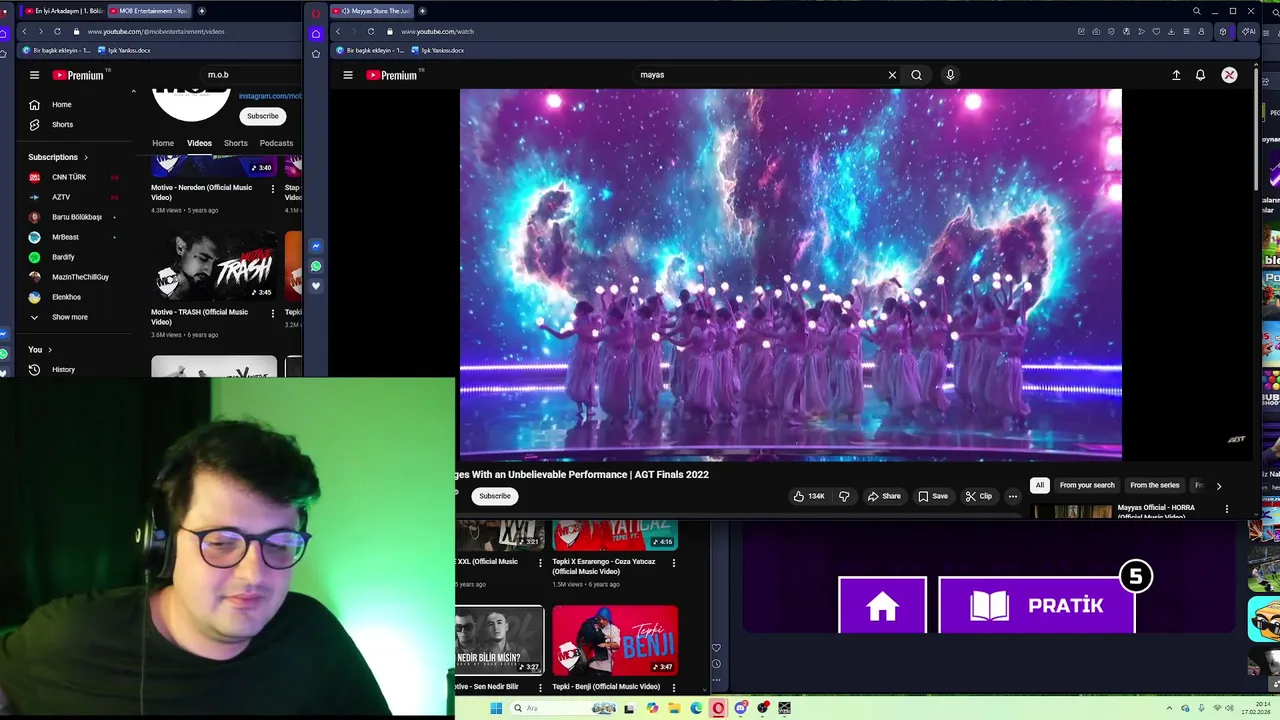Viewport: 1280px width, 720px height.
Task: Like the Mayyas video (134K)
Action: pos(809,496)
